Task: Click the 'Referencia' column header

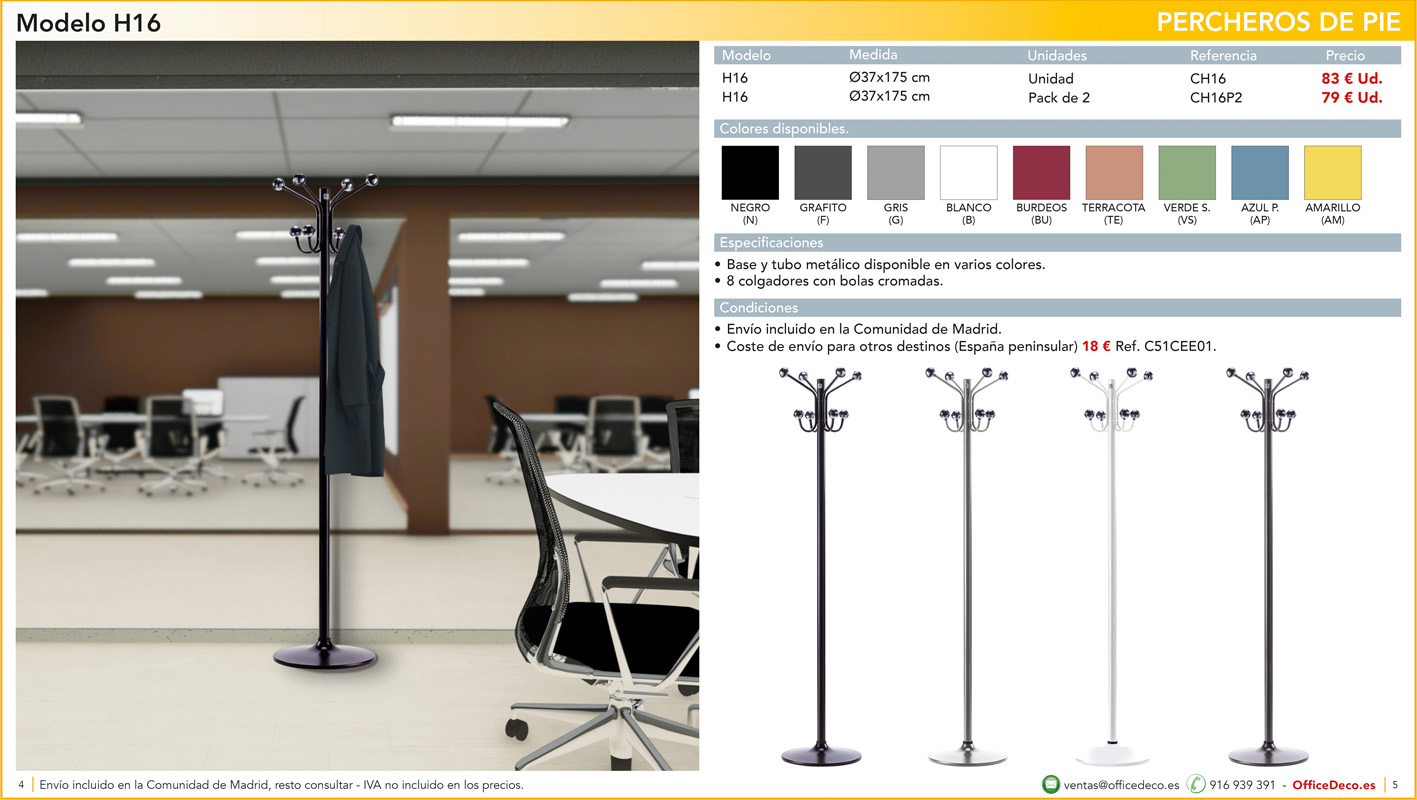Action: [1223, 55]
